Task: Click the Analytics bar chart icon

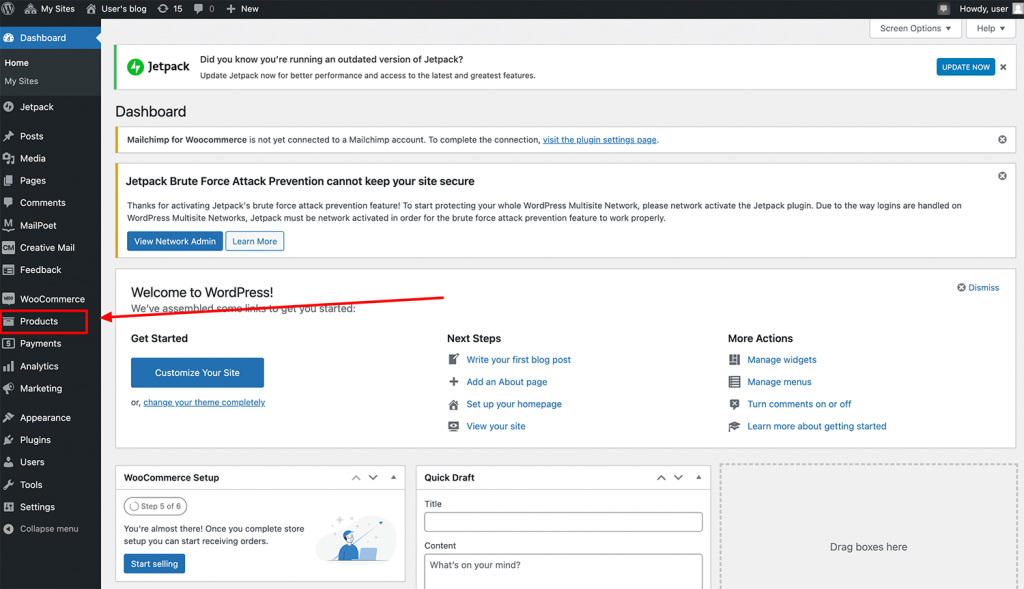Action: (x=8, y=366)
